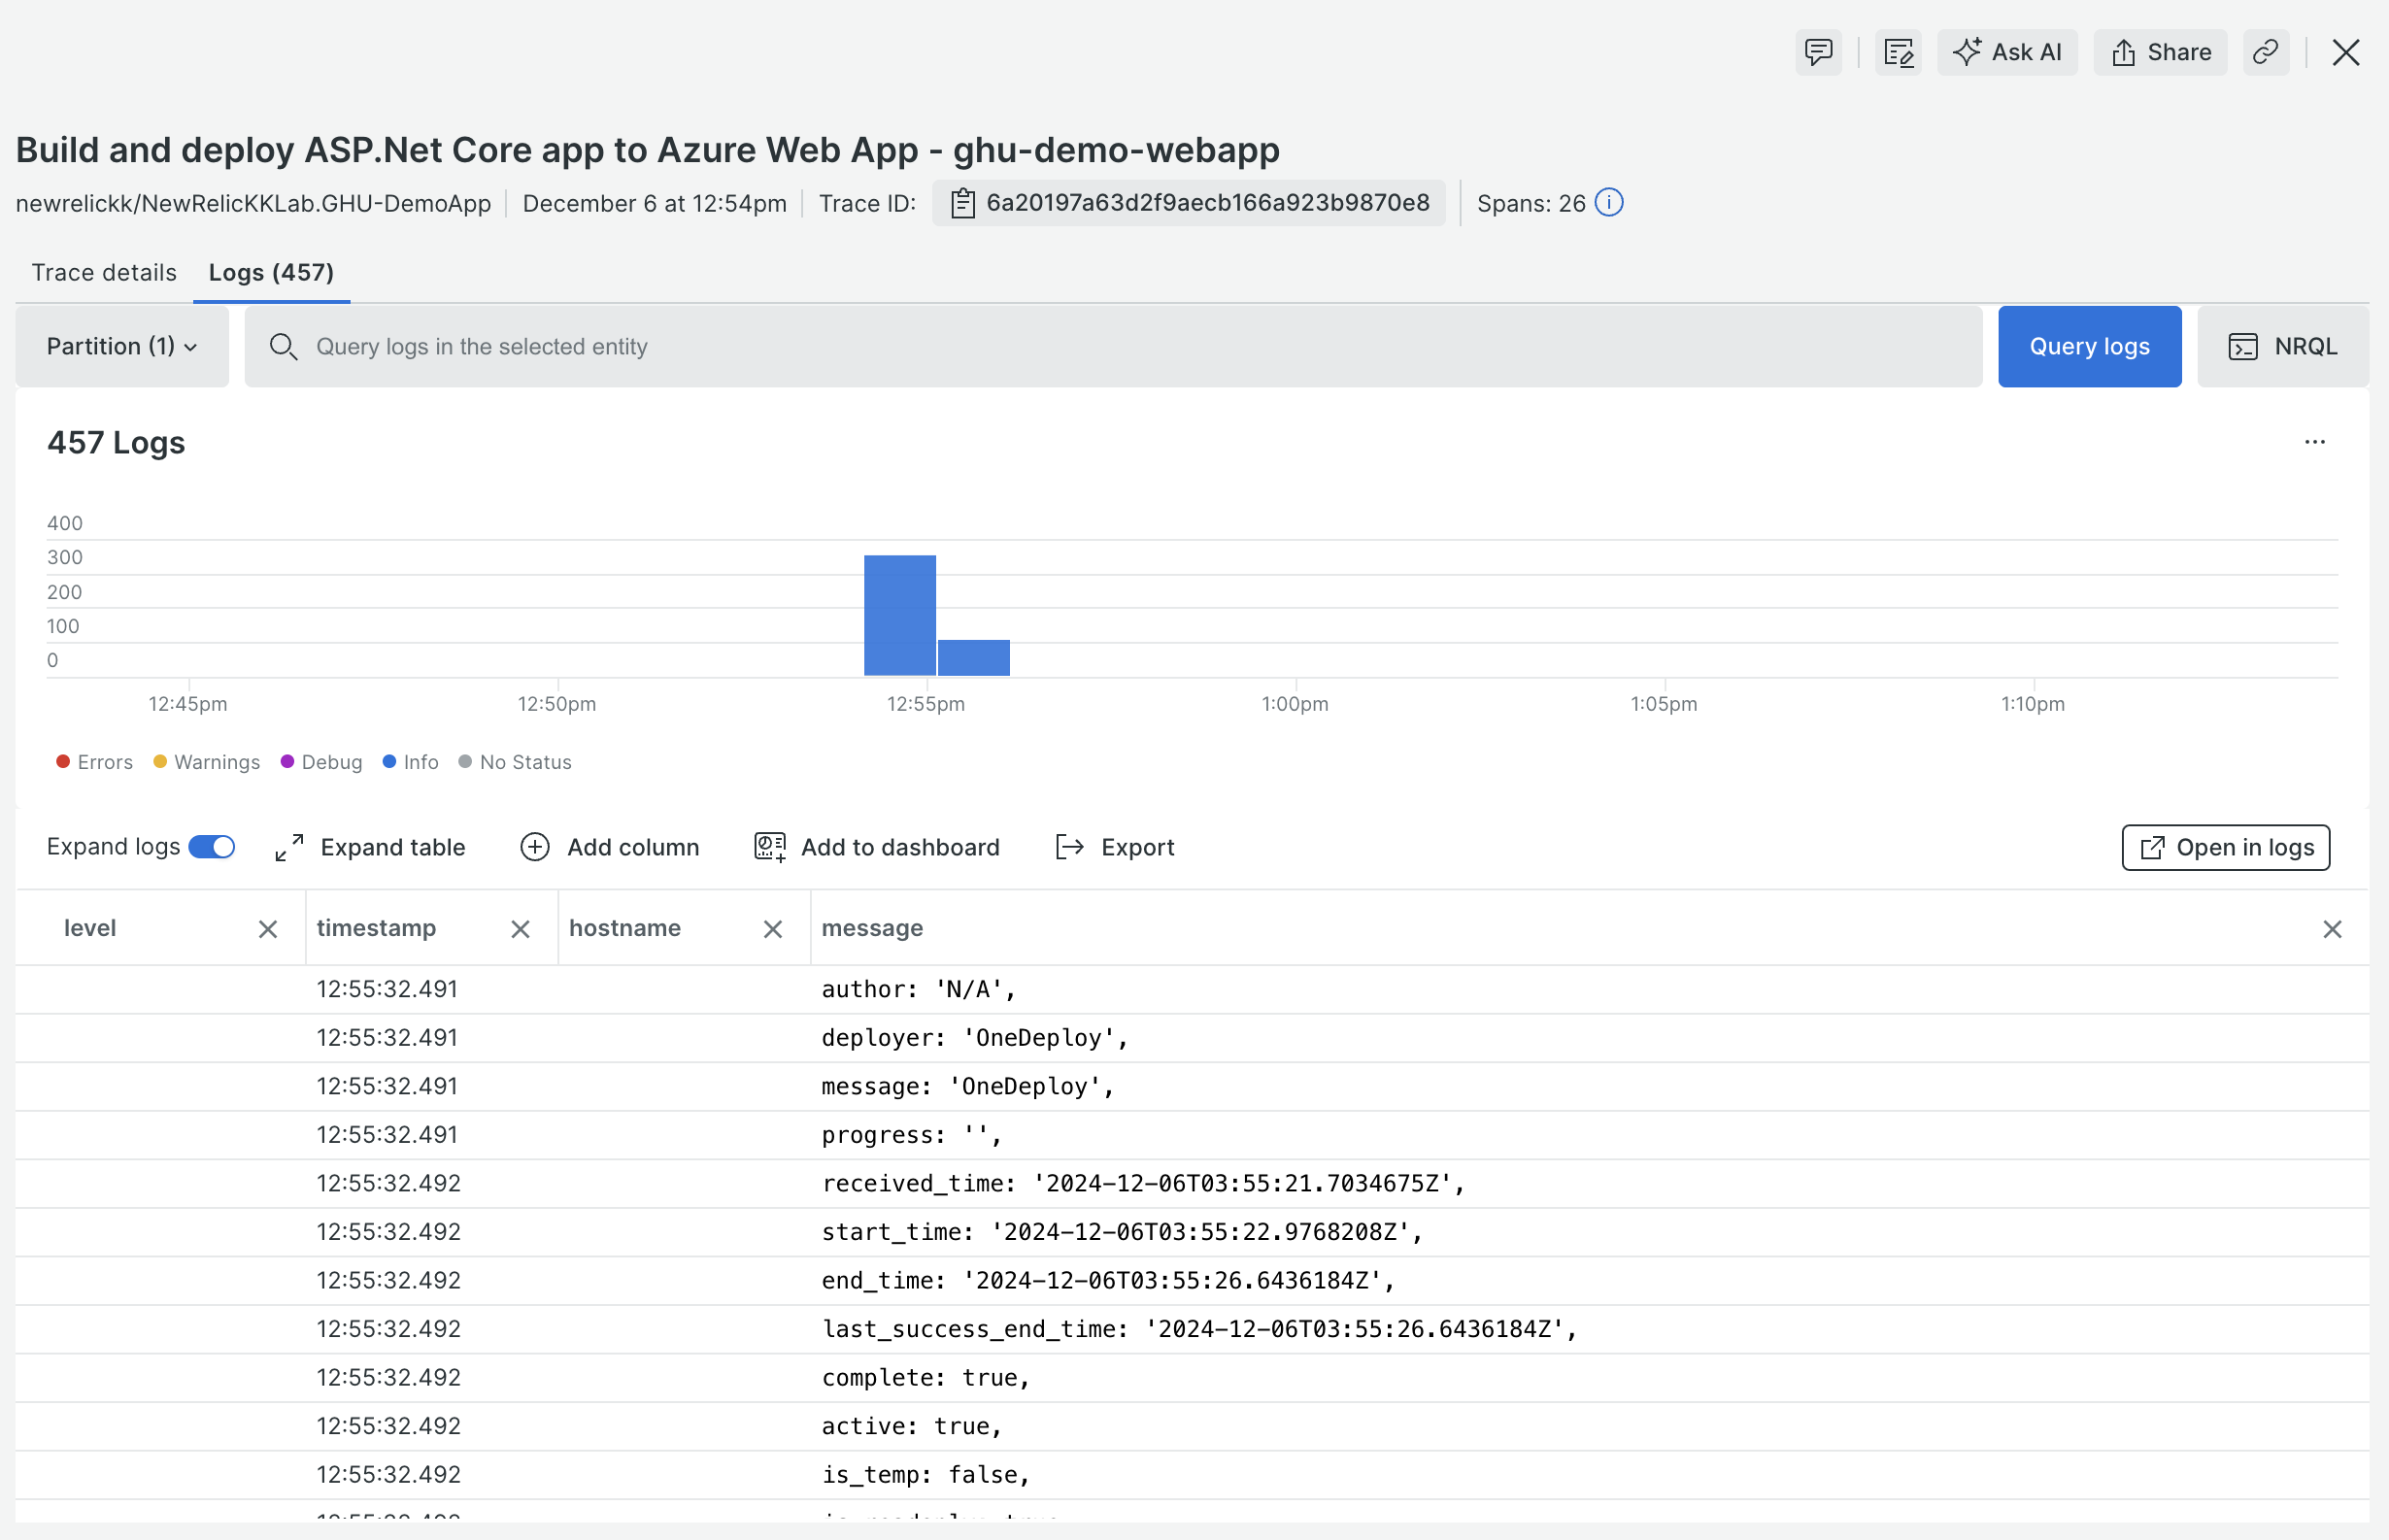Remove the hostname column
Screen dimensions: 2389x1540
click(x=772, y=929)
